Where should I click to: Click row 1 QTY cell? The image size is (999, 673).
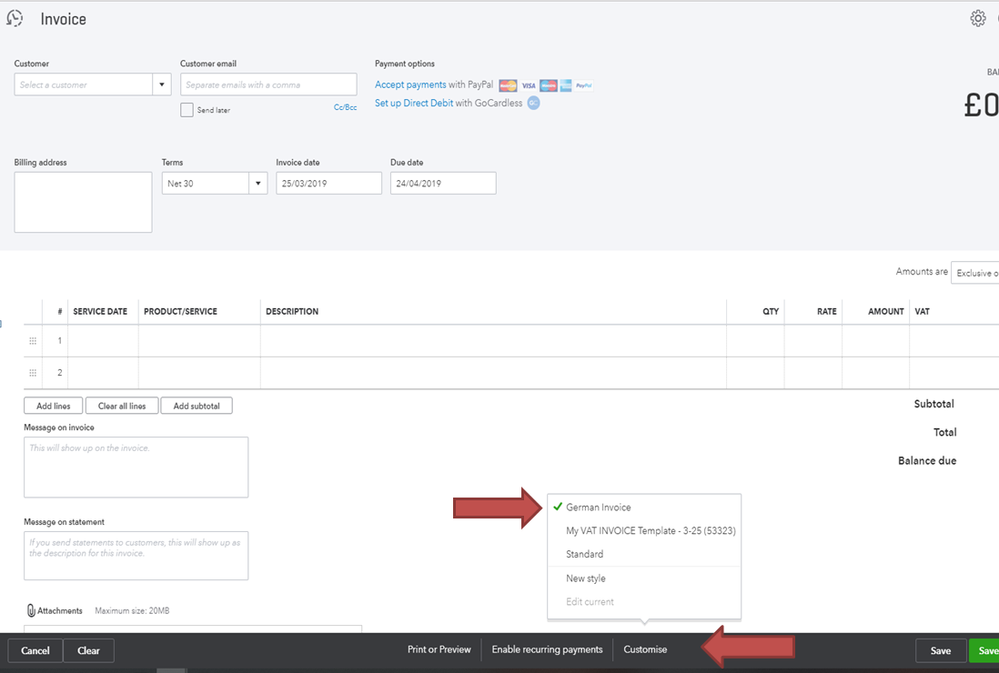(x=756, y=341)
